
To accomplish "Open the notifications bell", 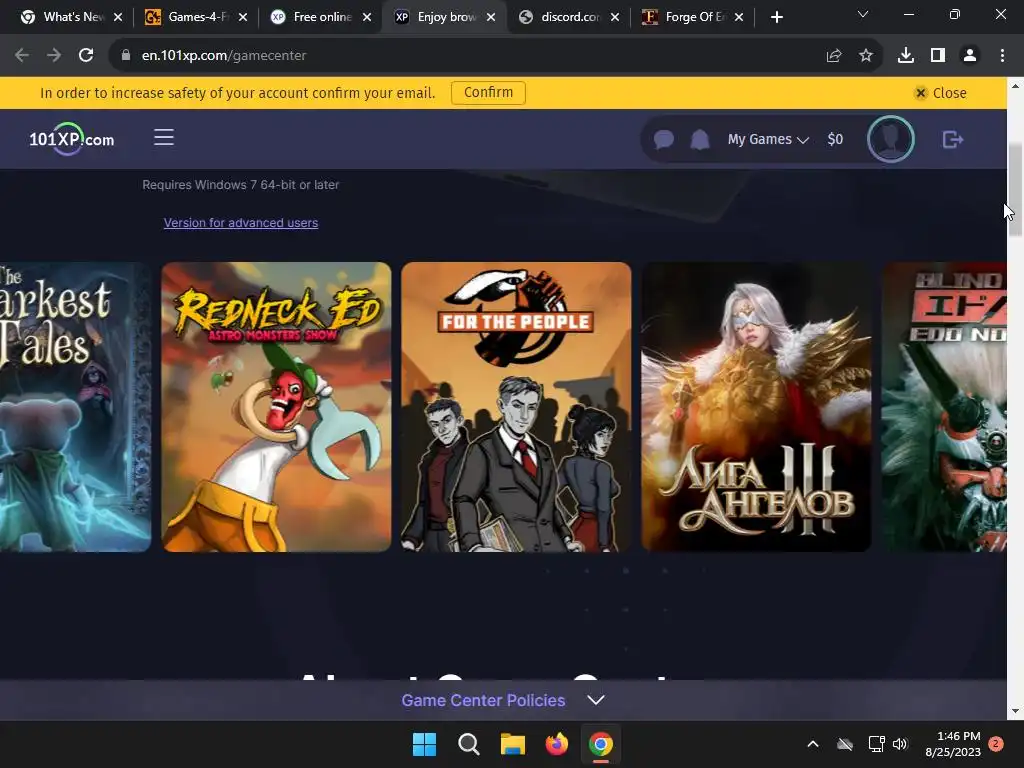I will click(x=700, y=139).
